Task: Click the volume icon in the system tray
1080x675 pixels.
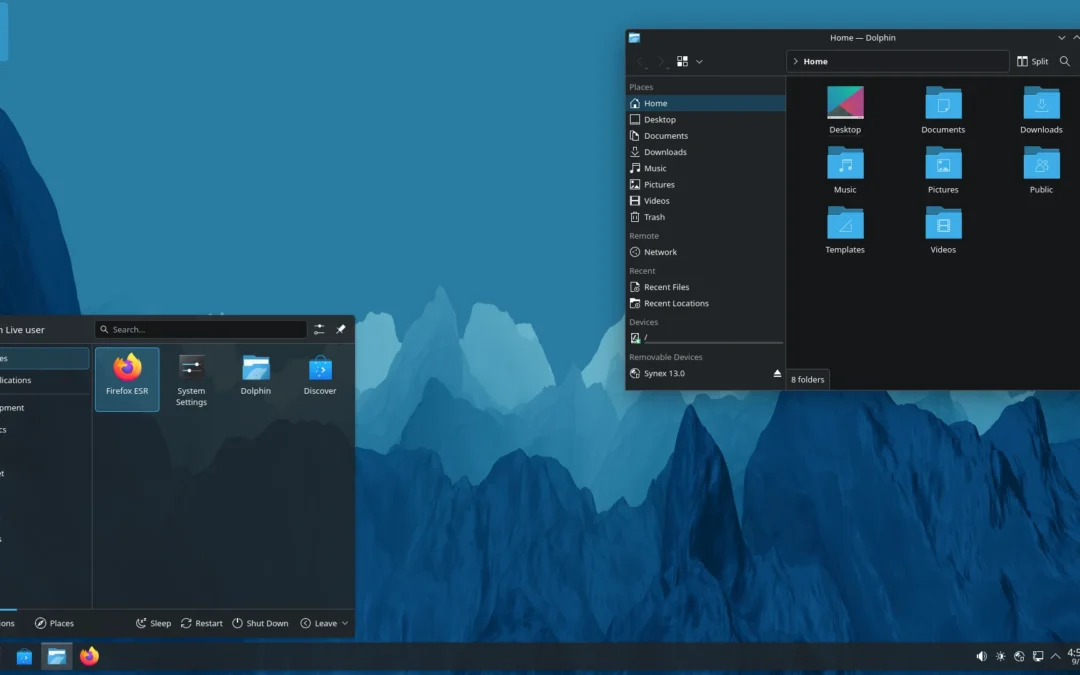Action: click(981, 657)
